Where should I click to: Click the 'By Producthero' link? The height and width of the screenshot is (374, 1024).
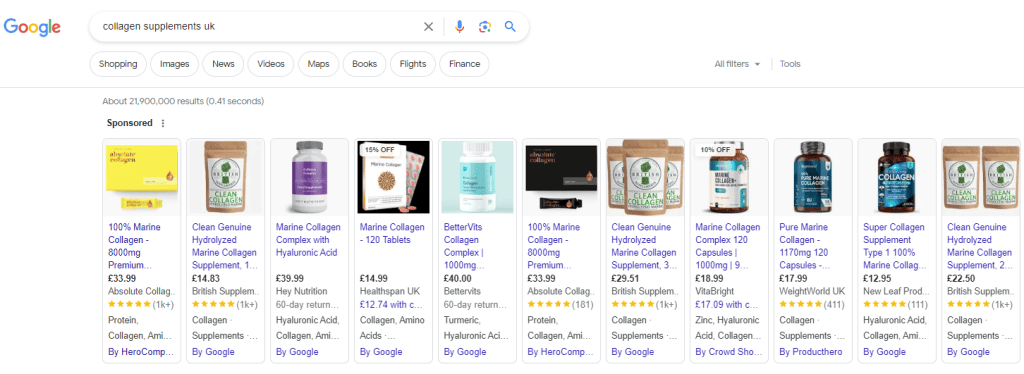[810, 352]
